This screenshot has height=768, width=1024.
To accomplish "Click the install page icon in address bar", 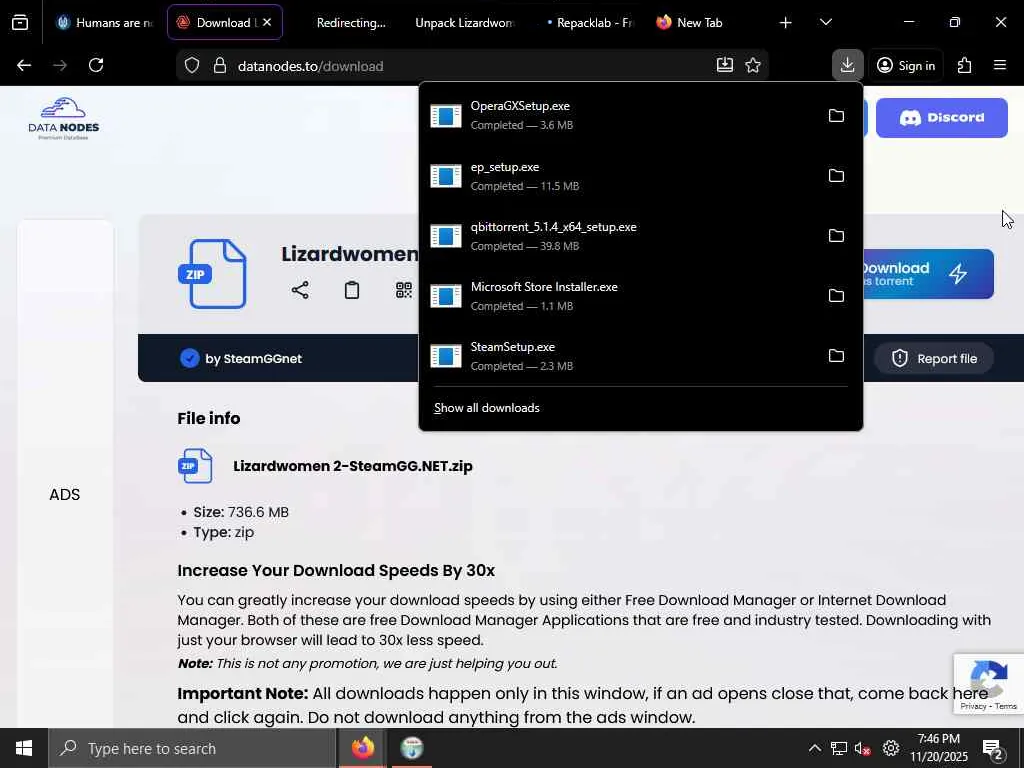I will click(724, 65).
